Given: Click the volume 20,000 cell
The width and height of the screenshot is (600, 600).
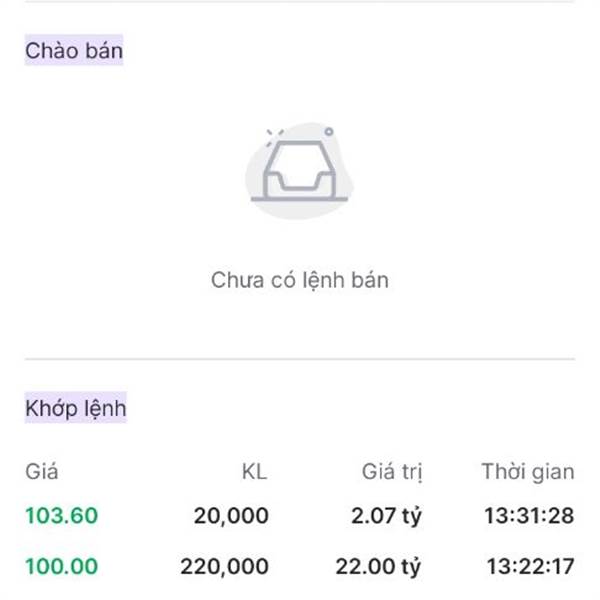Looking at the screenshot, I should point(231,516).
